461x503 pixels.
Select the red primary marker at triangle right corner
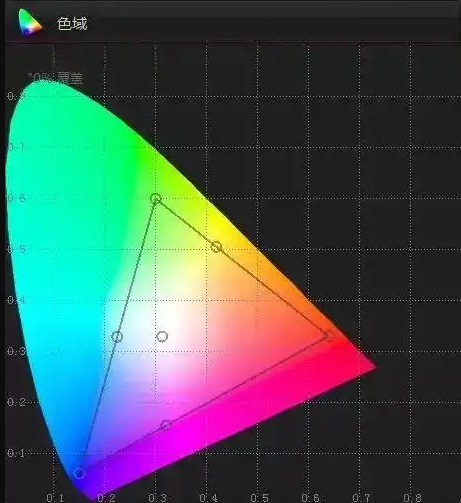point(327,335)
